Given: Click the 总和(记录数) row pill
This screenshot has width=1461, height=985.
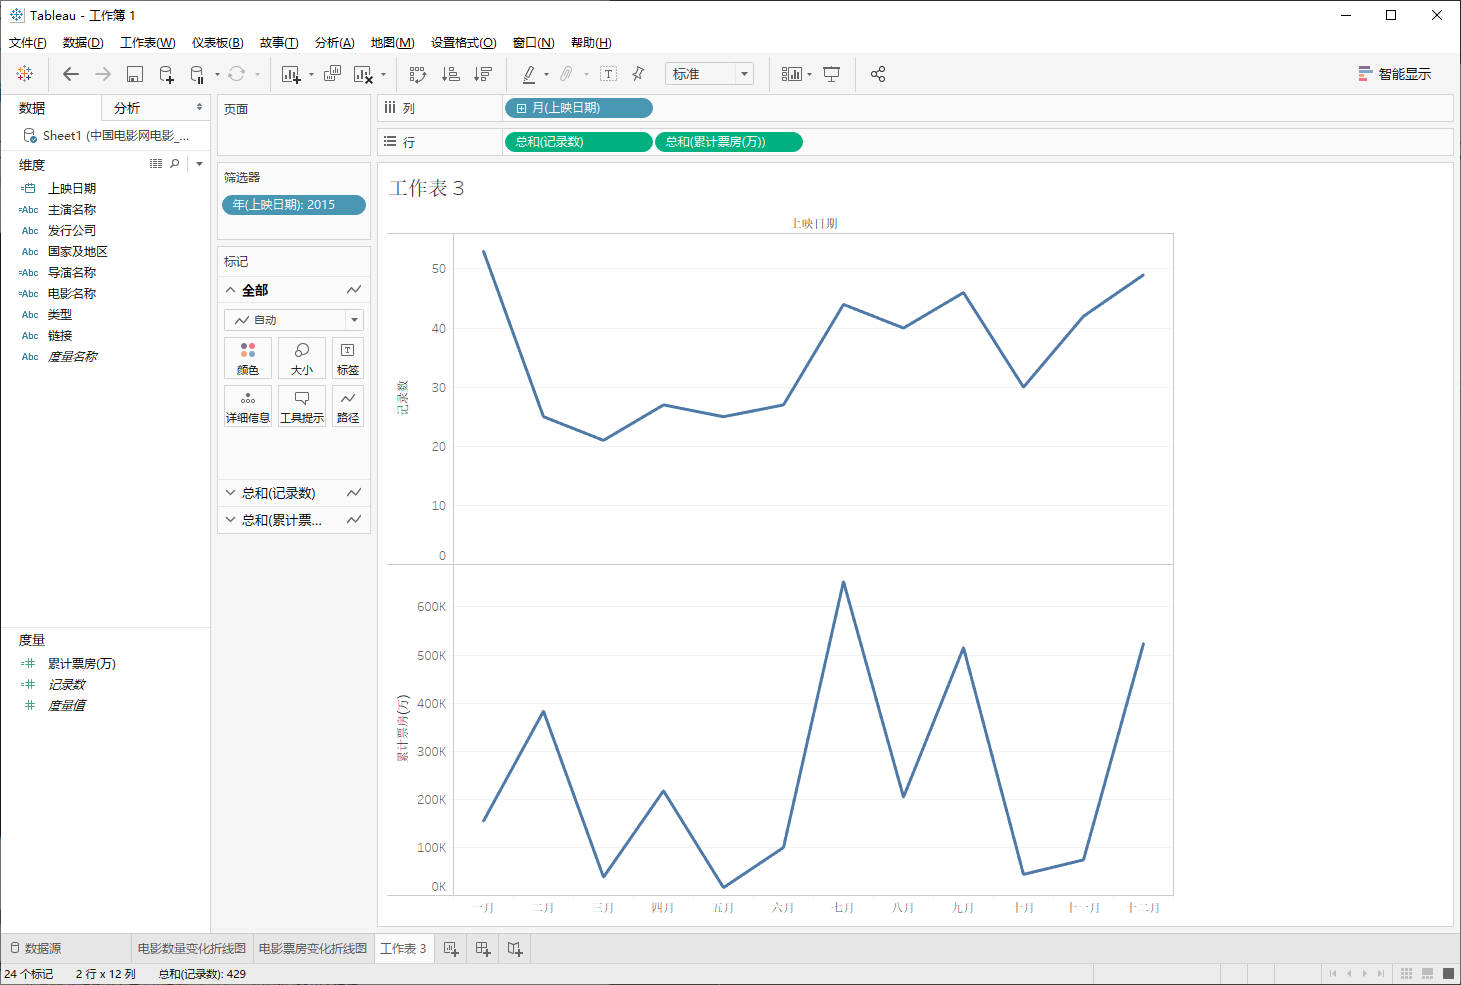Looking at the screenshot, I should (578, 142).
